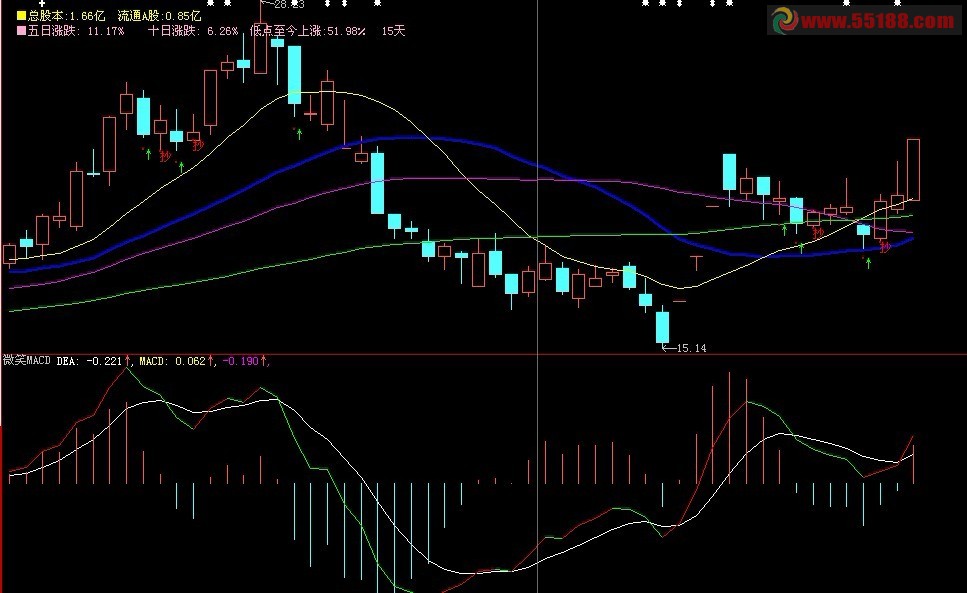
Task: Click the 28.23 high price label
Action: [289, 5]
